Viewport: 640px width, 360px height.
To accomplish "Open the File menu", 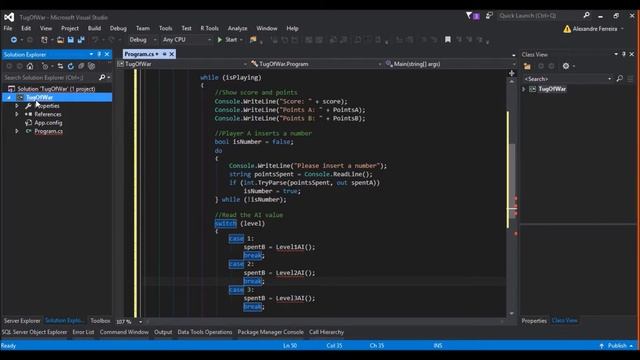I will (x=8, y=28).
